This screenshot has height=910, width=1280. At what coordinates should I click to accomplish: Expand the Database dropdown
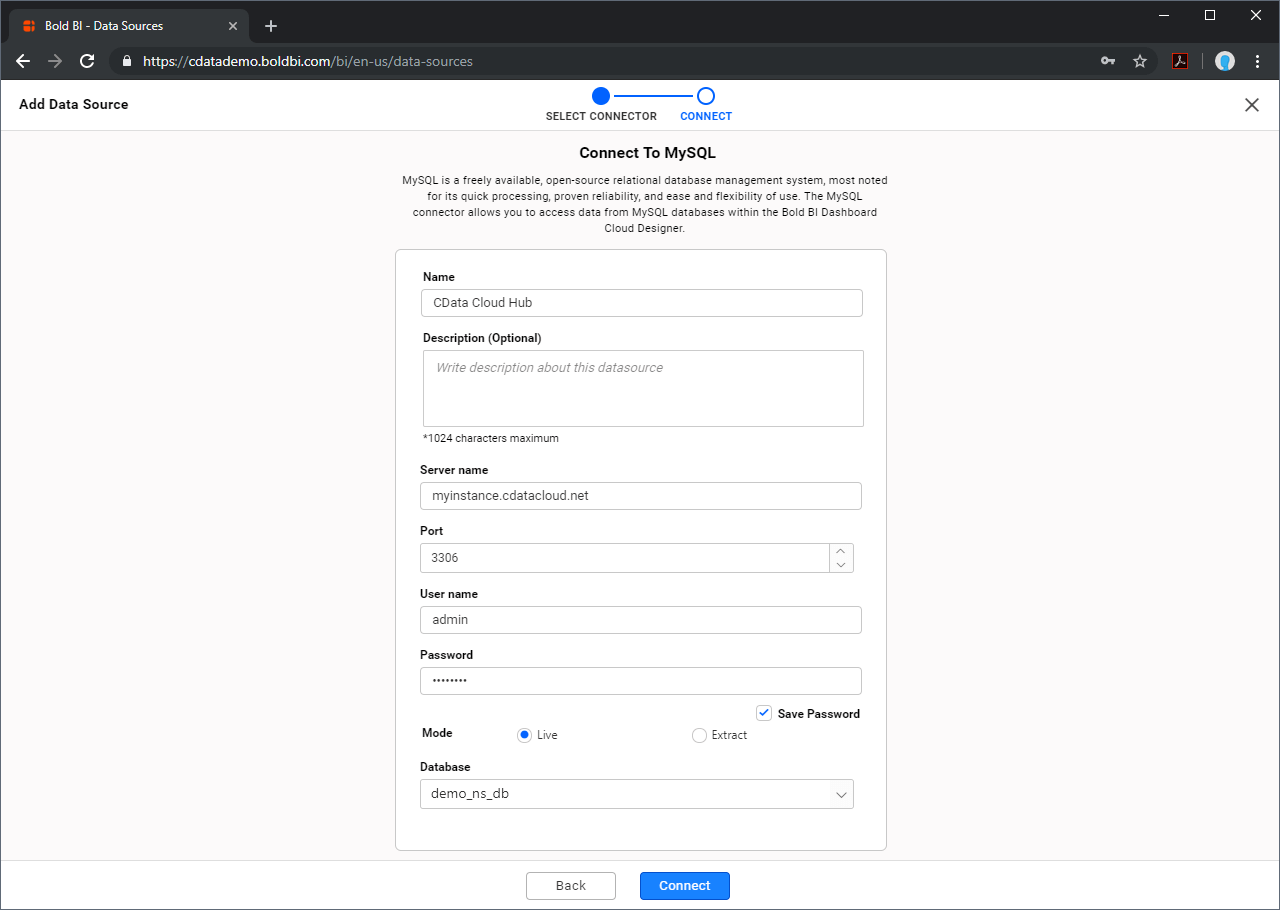(x=841, y=794)
